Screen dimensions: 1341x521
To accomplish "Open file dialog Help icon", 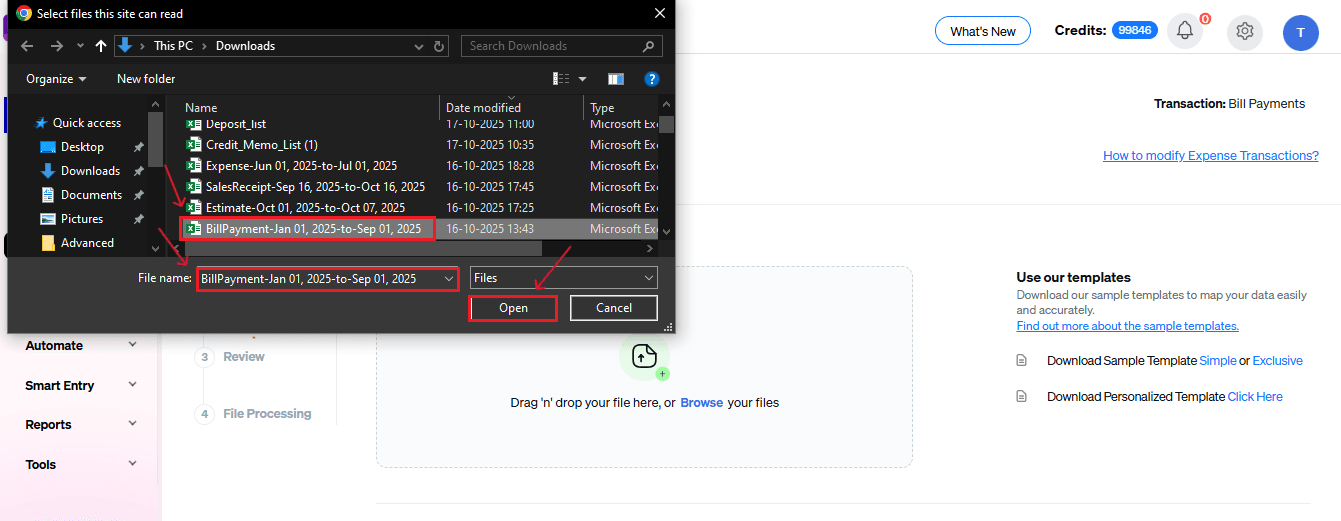I will [x=652, y=79].
